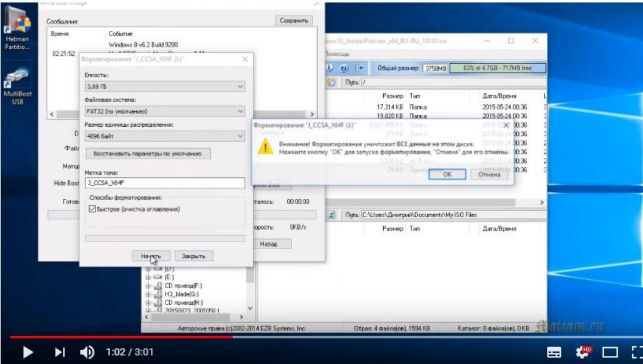Skip to the next video
This screenshot has width=643, height=364.
pyautogui.click(x=60, y=352)
